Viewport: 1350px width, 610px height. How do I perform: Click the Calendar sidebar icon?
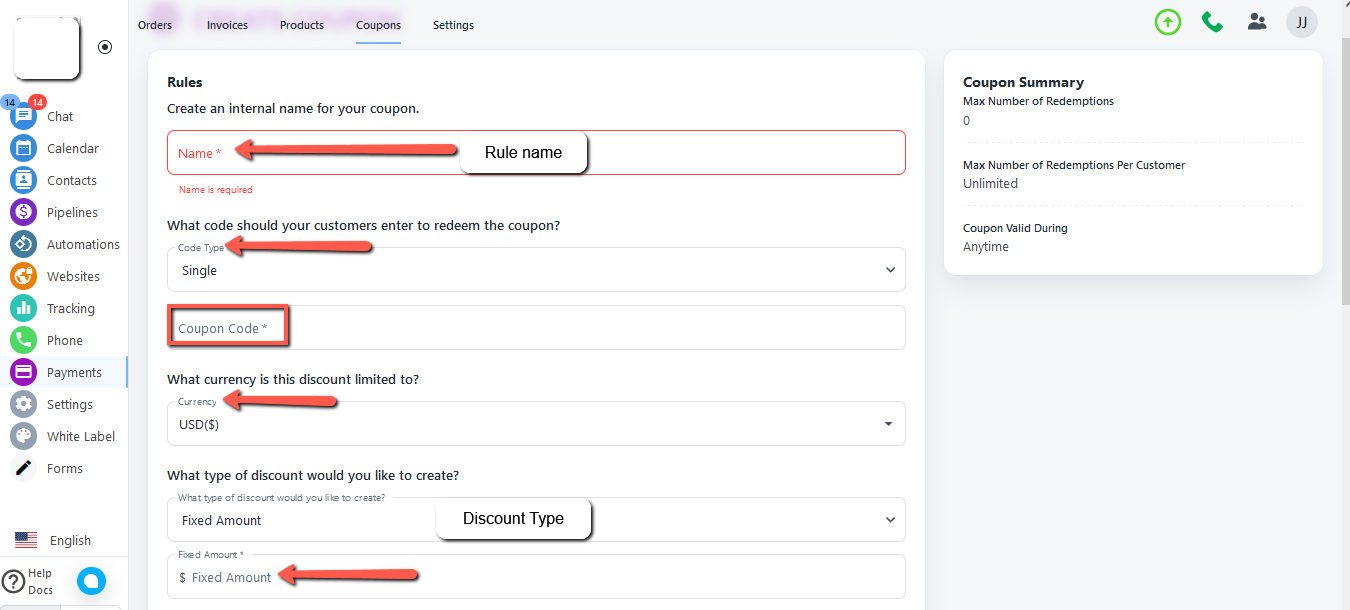(23, 149)
